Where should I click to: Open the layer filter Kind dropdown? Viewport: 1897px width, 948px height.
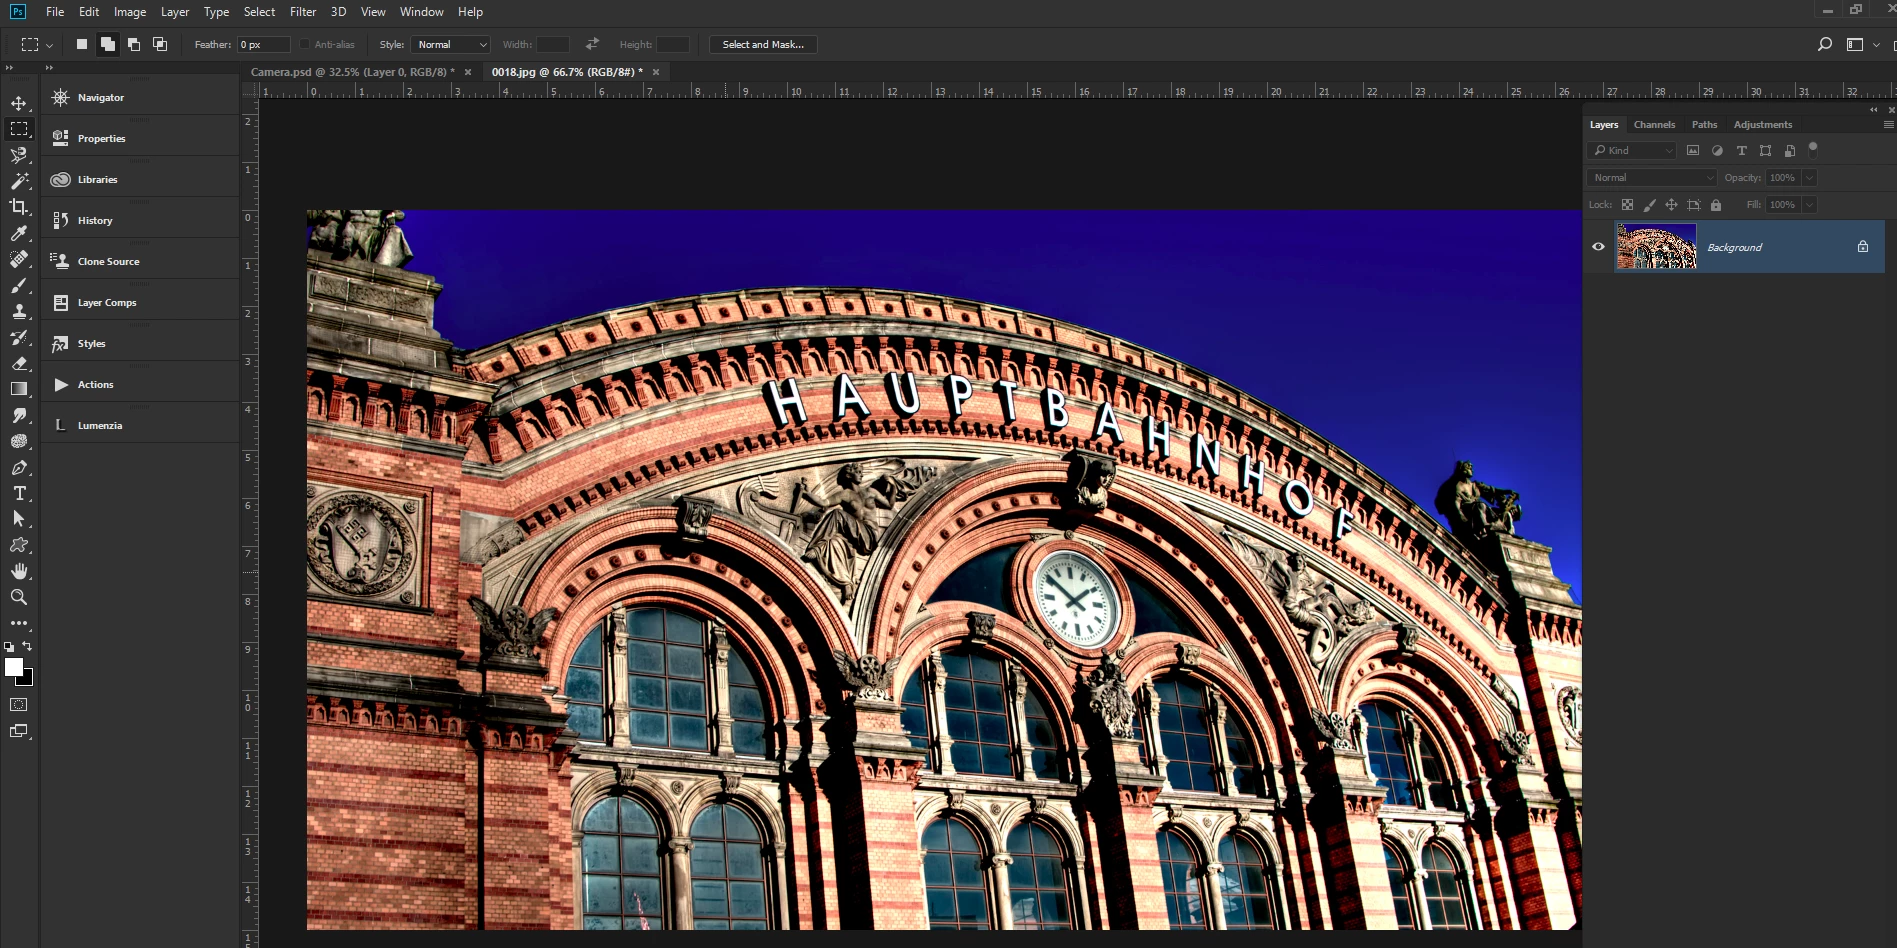coord(1631,150)
